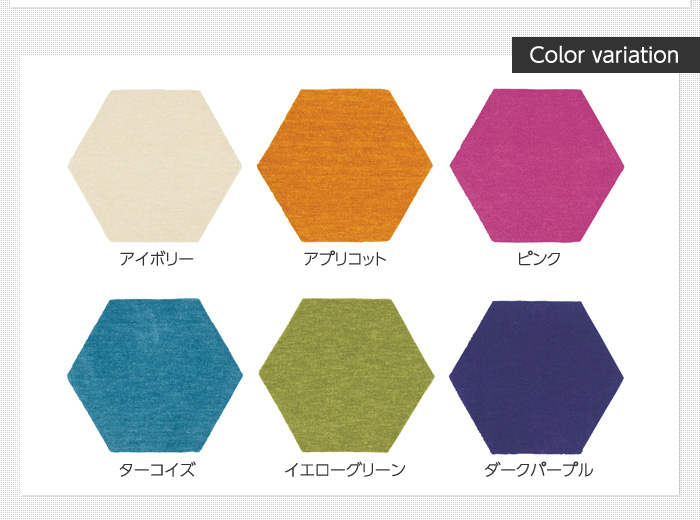Click right point of the pink hexagon
This screenshot has width=700, height=520.
[622, 166]
